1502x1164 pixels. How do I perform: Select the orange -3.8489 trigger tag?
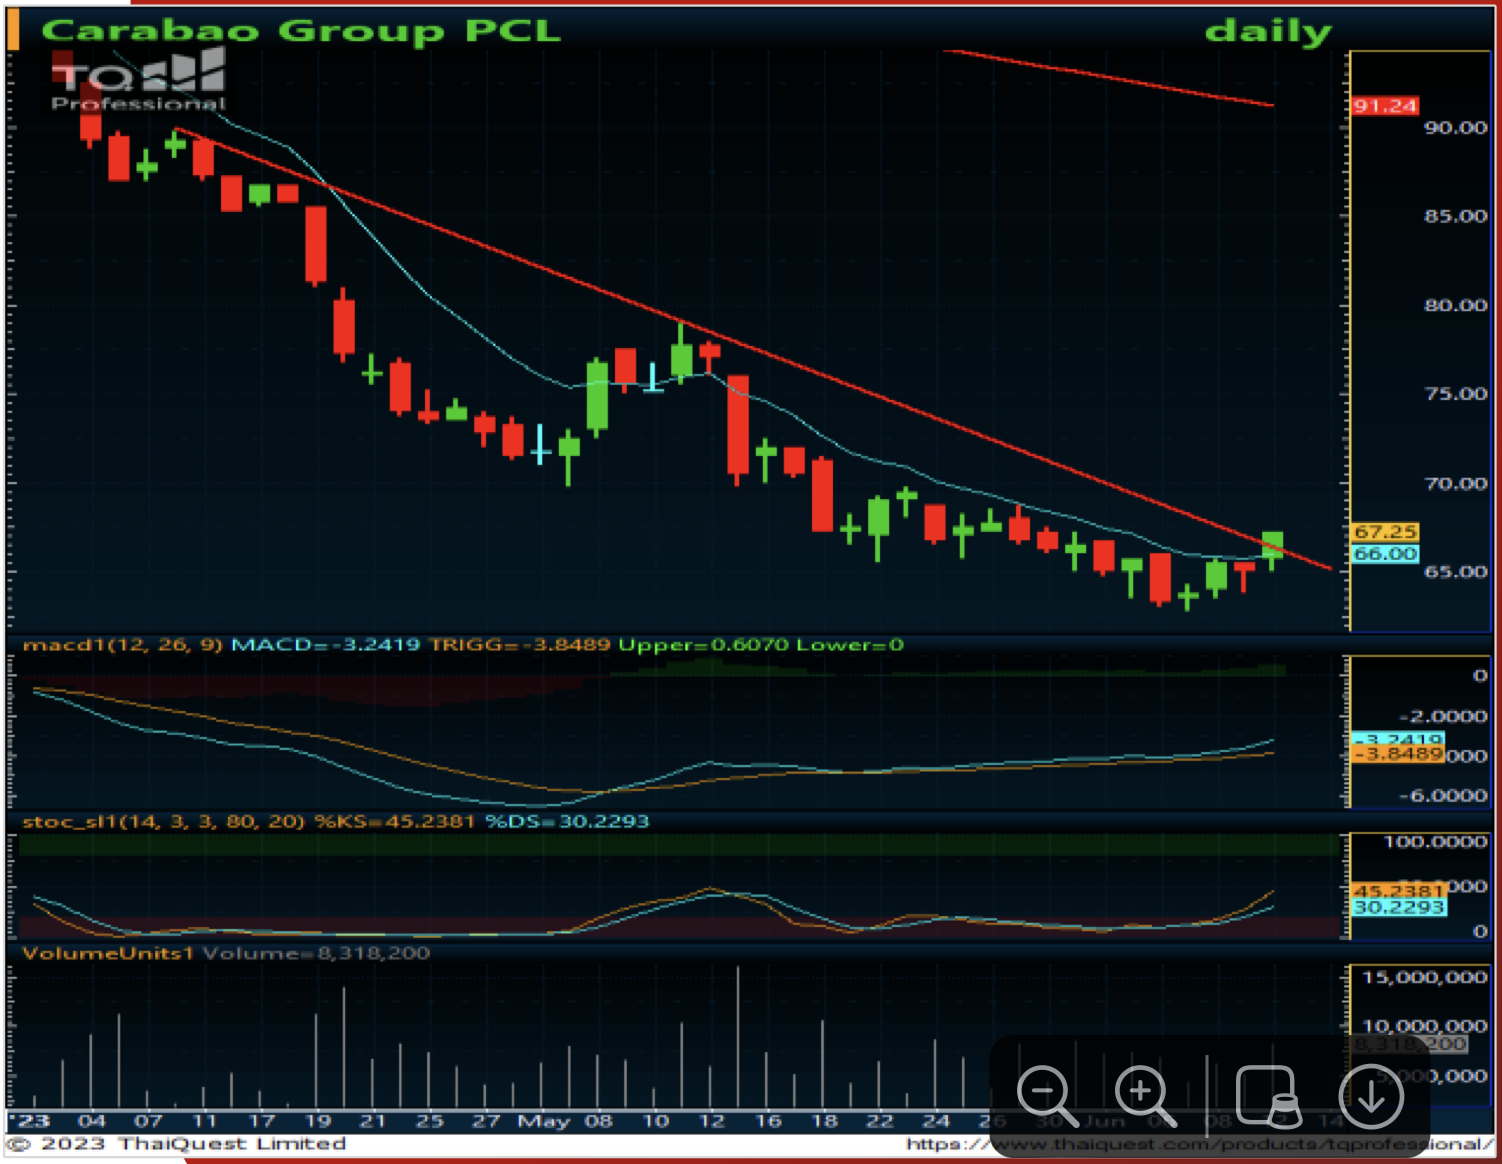click(1397, 754)
